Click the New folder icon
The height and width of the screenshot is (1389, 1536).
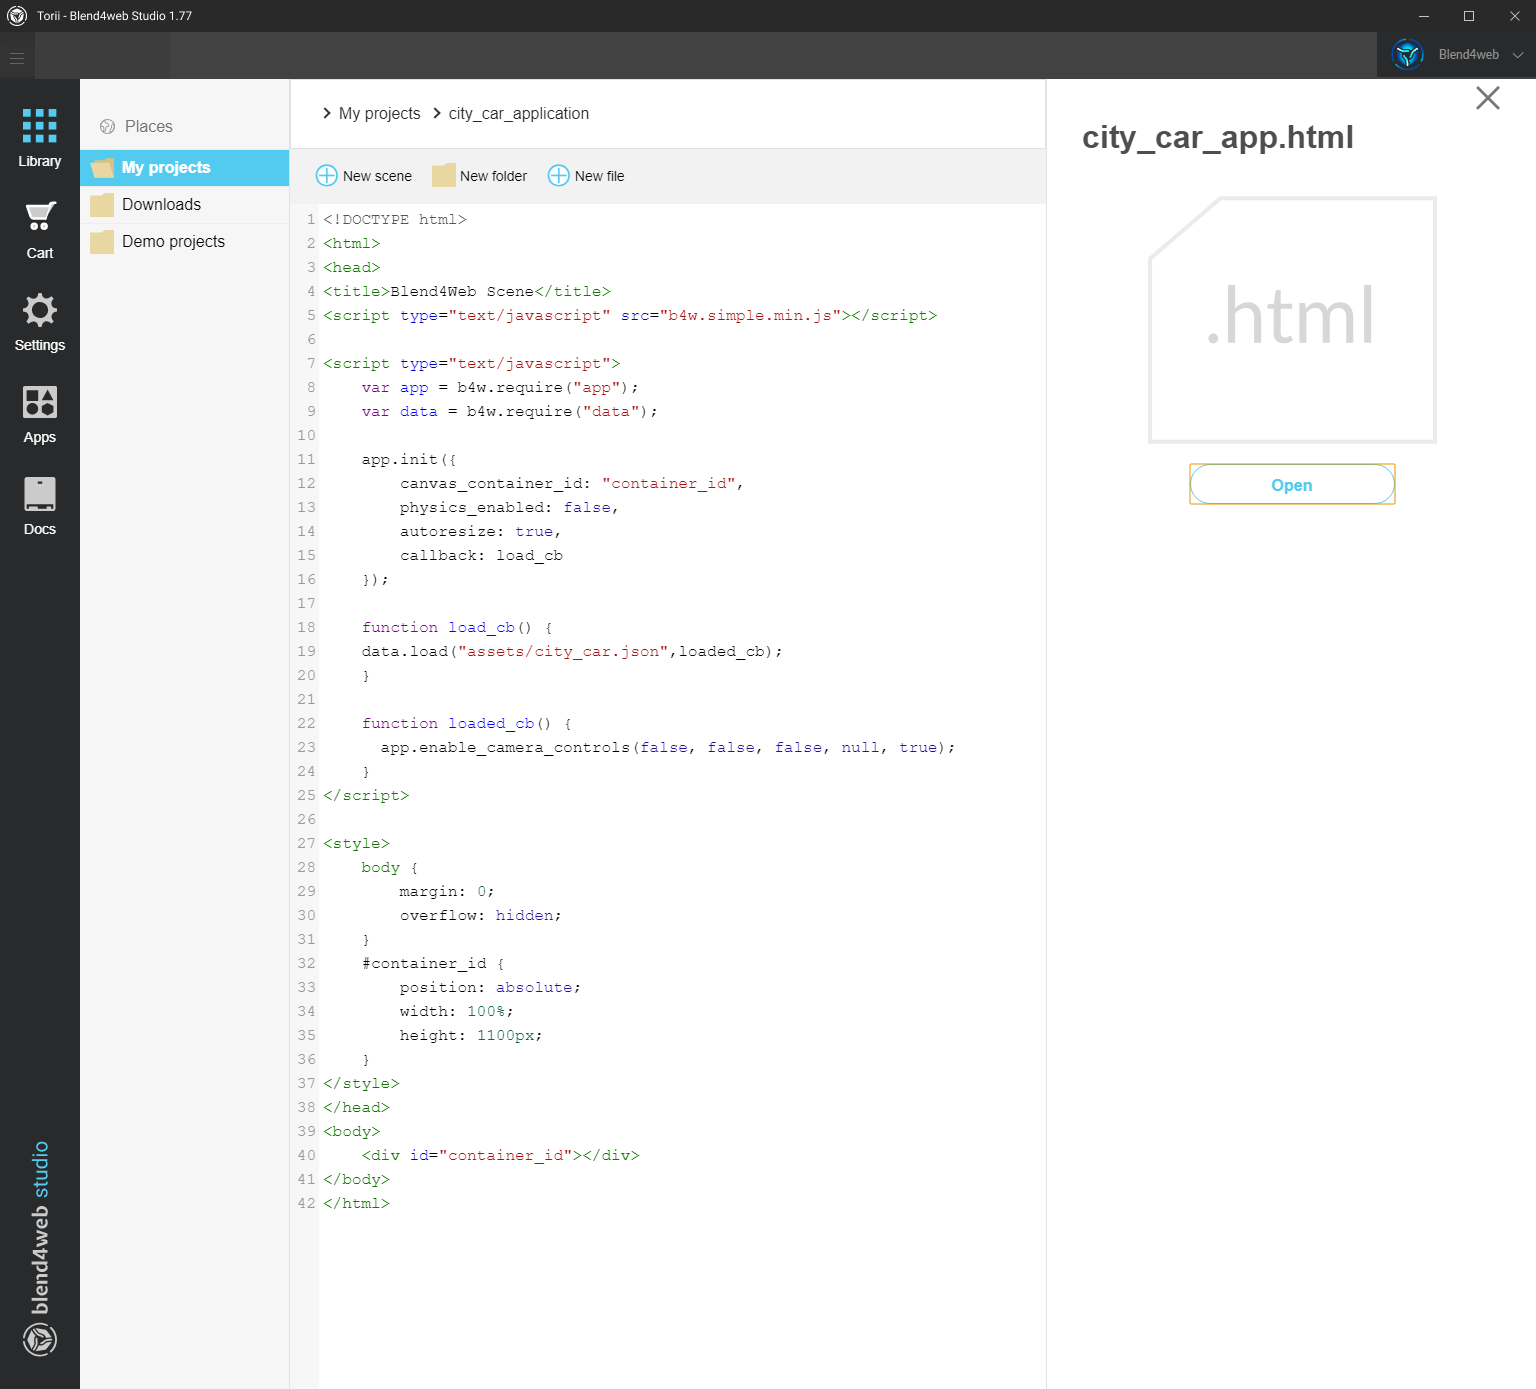[x=444, y=176]
